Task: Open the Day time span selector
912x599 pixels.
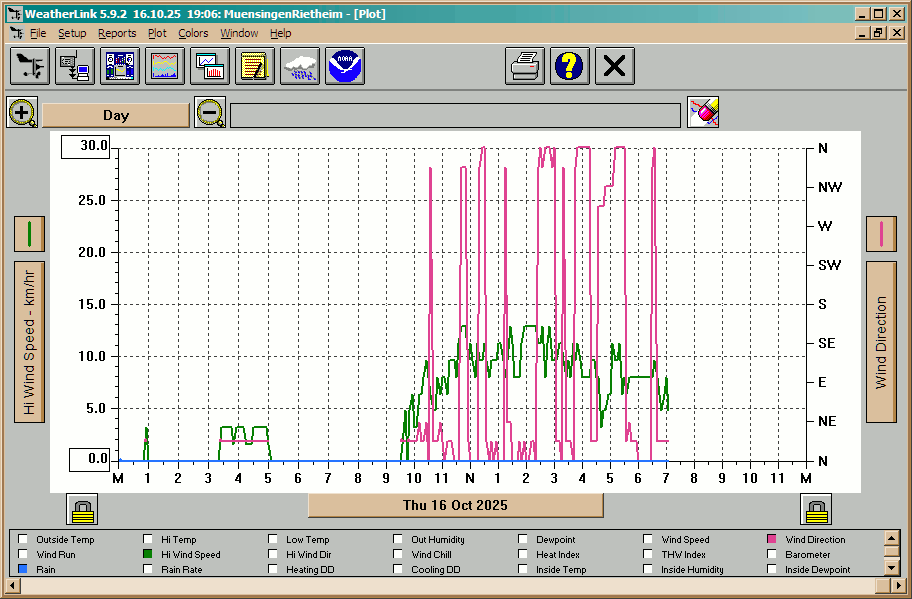Action: click(x=116, y=115)
